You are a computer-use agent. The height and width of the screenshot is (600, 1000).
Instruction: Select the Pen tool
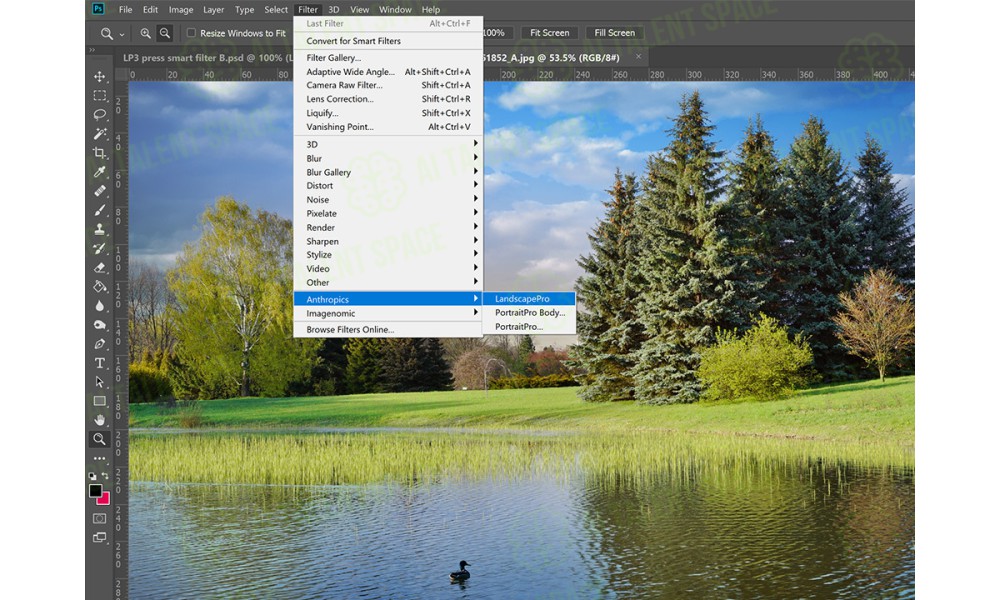point(99,344)
